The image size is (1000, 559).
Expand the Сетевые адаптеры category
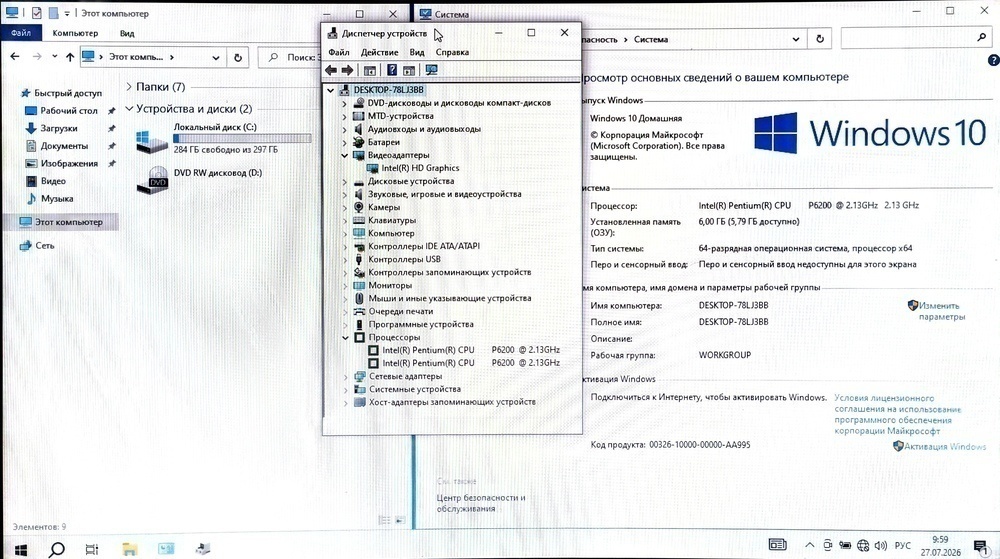[345, 377]
